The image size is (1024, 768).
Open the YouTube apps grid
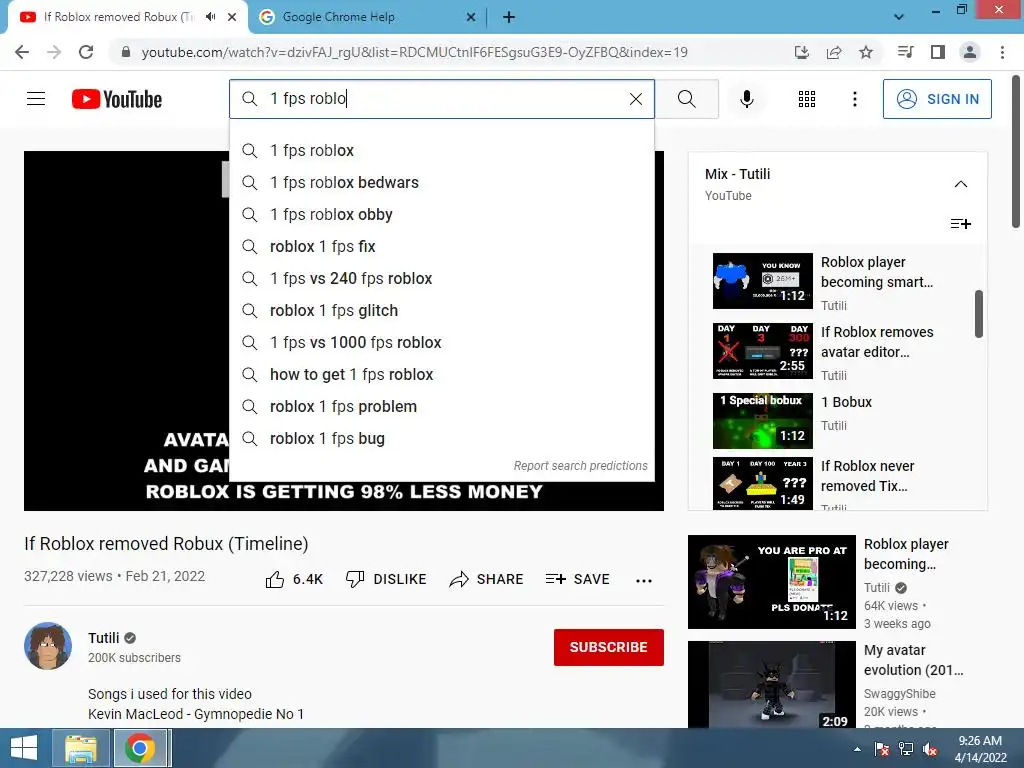[x=807, y=99]
